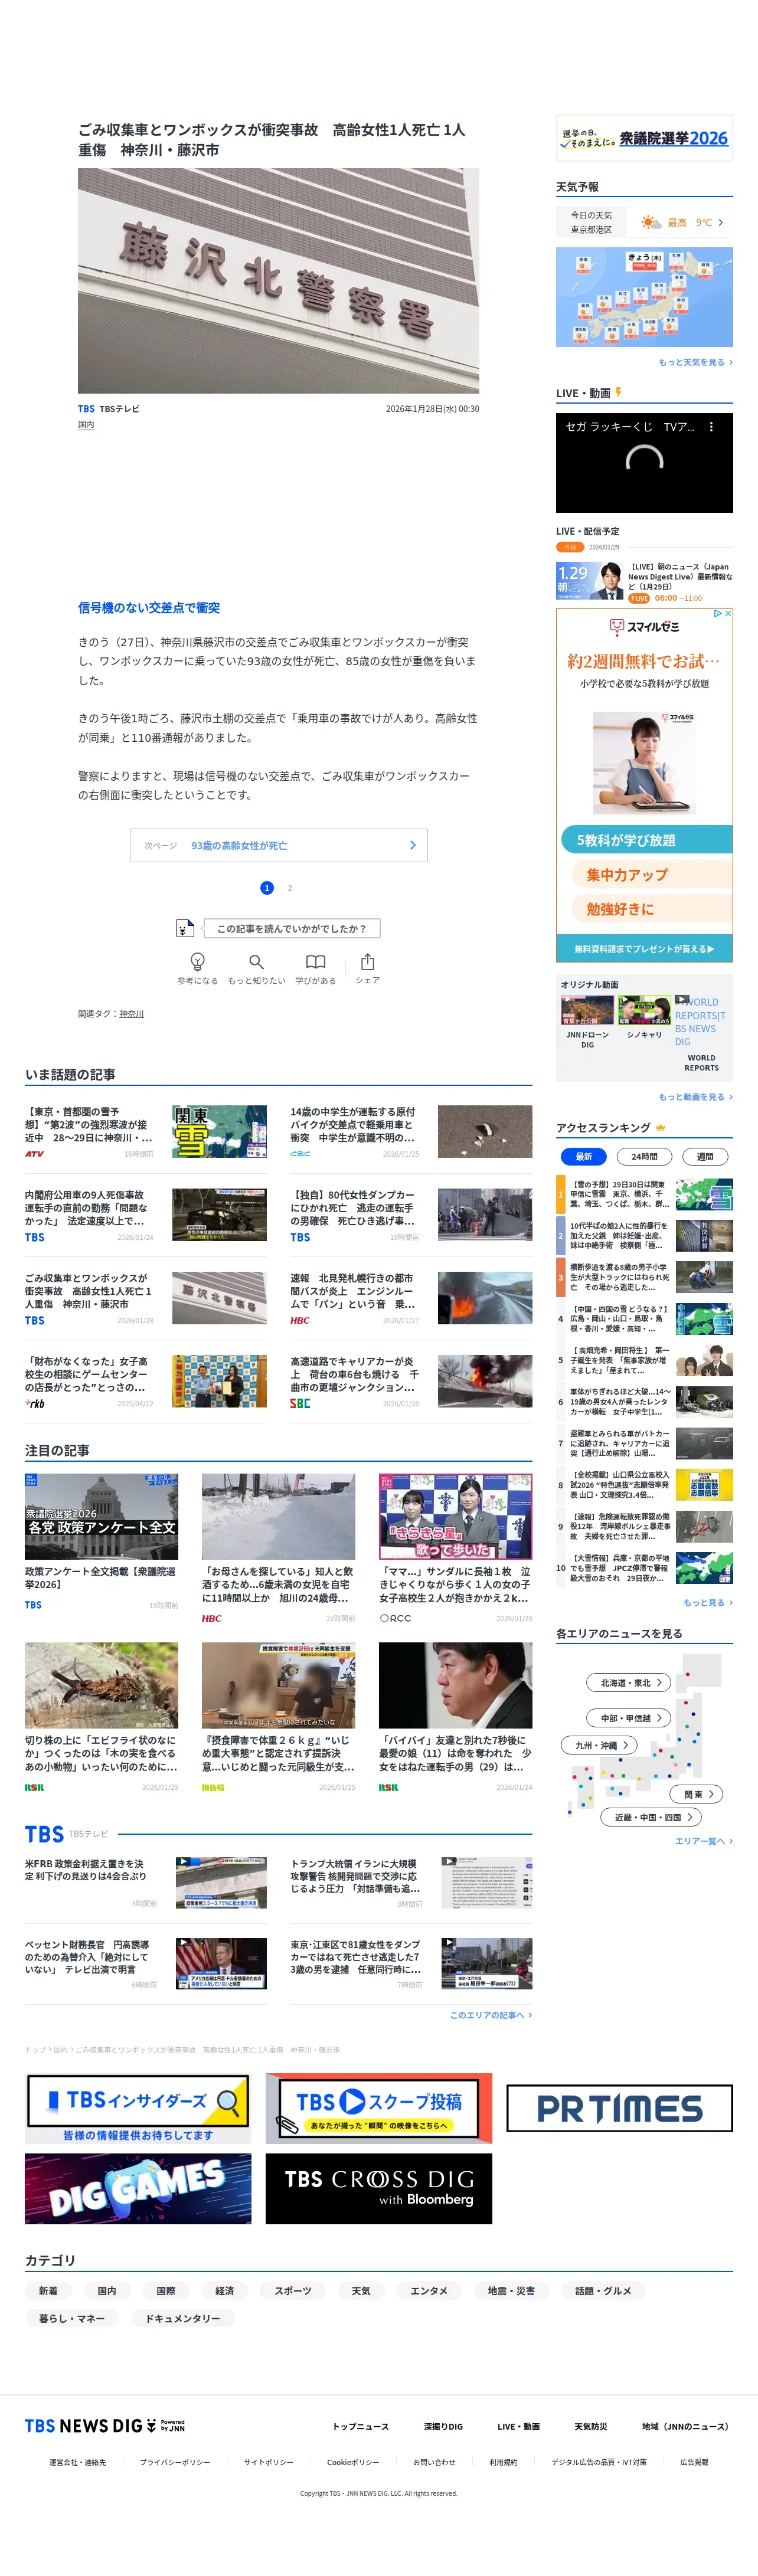Open the Cookieポリシー footer link
Viewport: 758px width, 2576px height.
click(353, 2462)
